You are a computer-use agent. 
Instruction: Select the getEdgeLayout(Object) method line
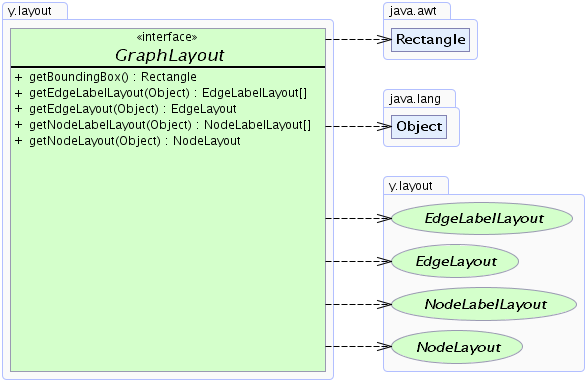pyautogui.click(x=125, y=109)
